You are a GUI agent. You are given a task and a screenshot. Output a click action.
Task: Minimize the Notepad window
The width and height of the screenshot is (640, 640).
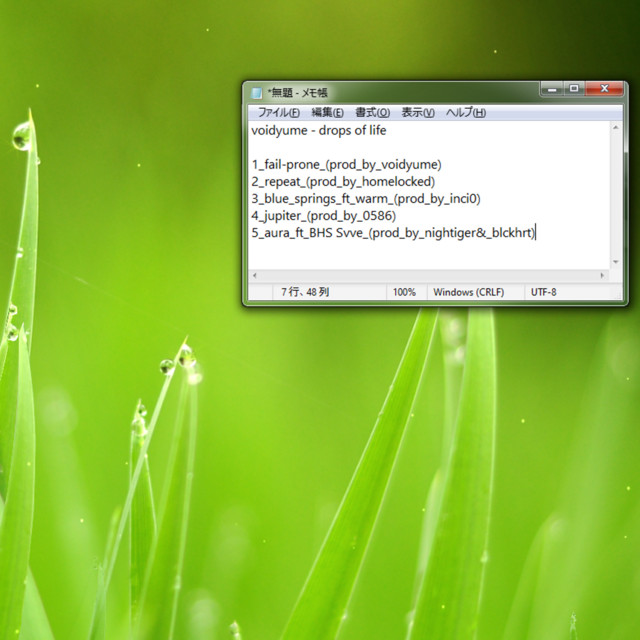click(553, 89)
